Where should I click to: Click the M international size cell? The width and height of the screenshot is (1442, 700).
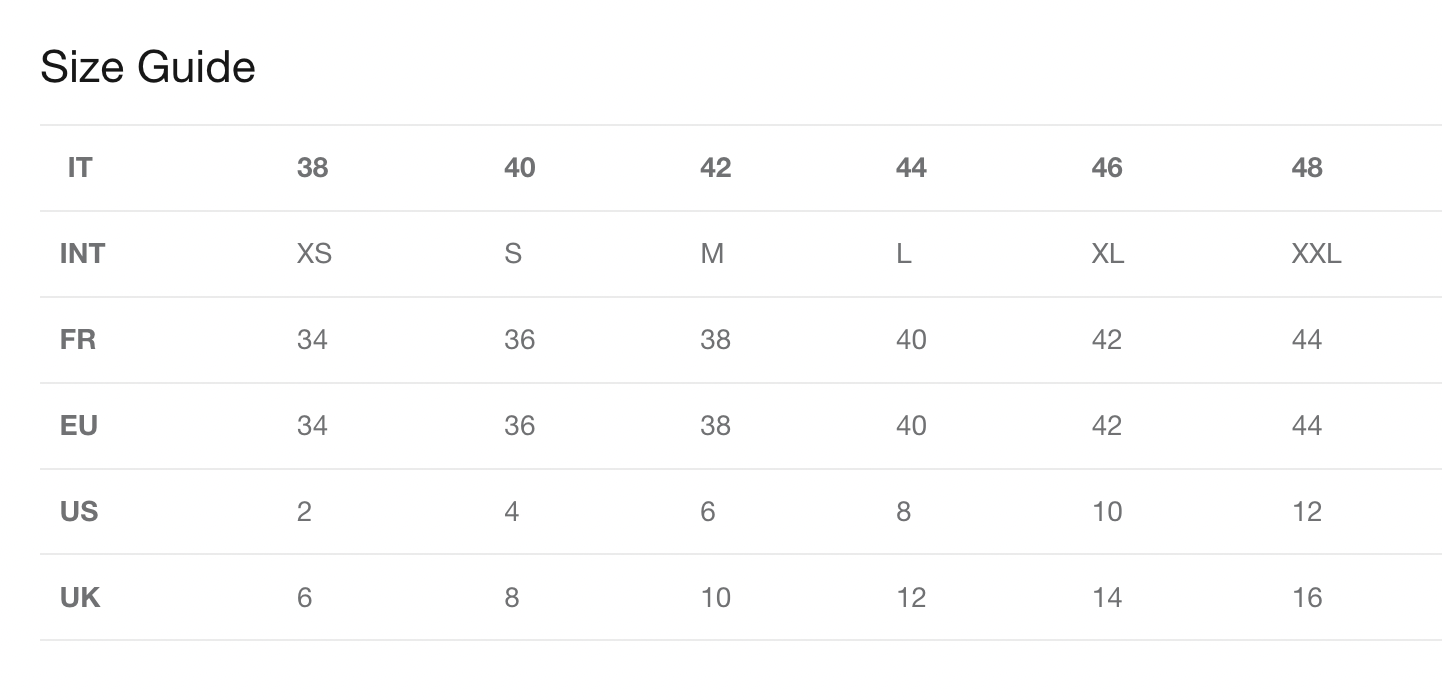pyautogui.click(x=712, y=254)
